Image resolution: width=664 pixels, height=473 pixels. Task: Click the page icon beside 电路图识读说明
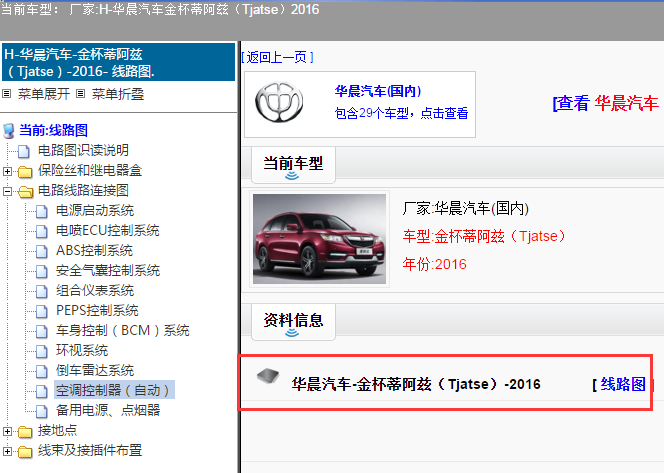tap(24, 151)
